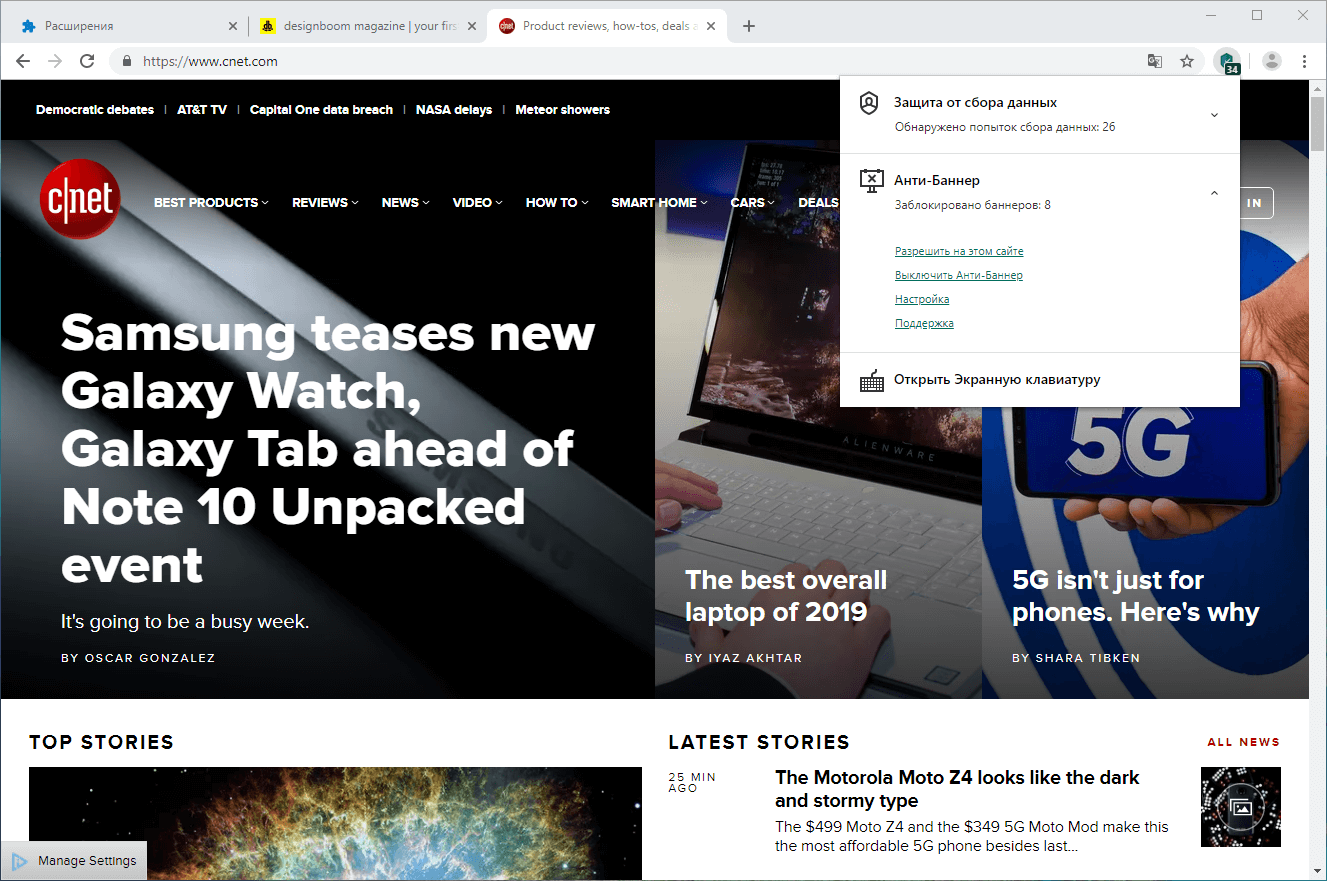The image size is (1327, 881).
Task: Open The best overall laptop of 2019 article
Action: (x=786, y=596)
